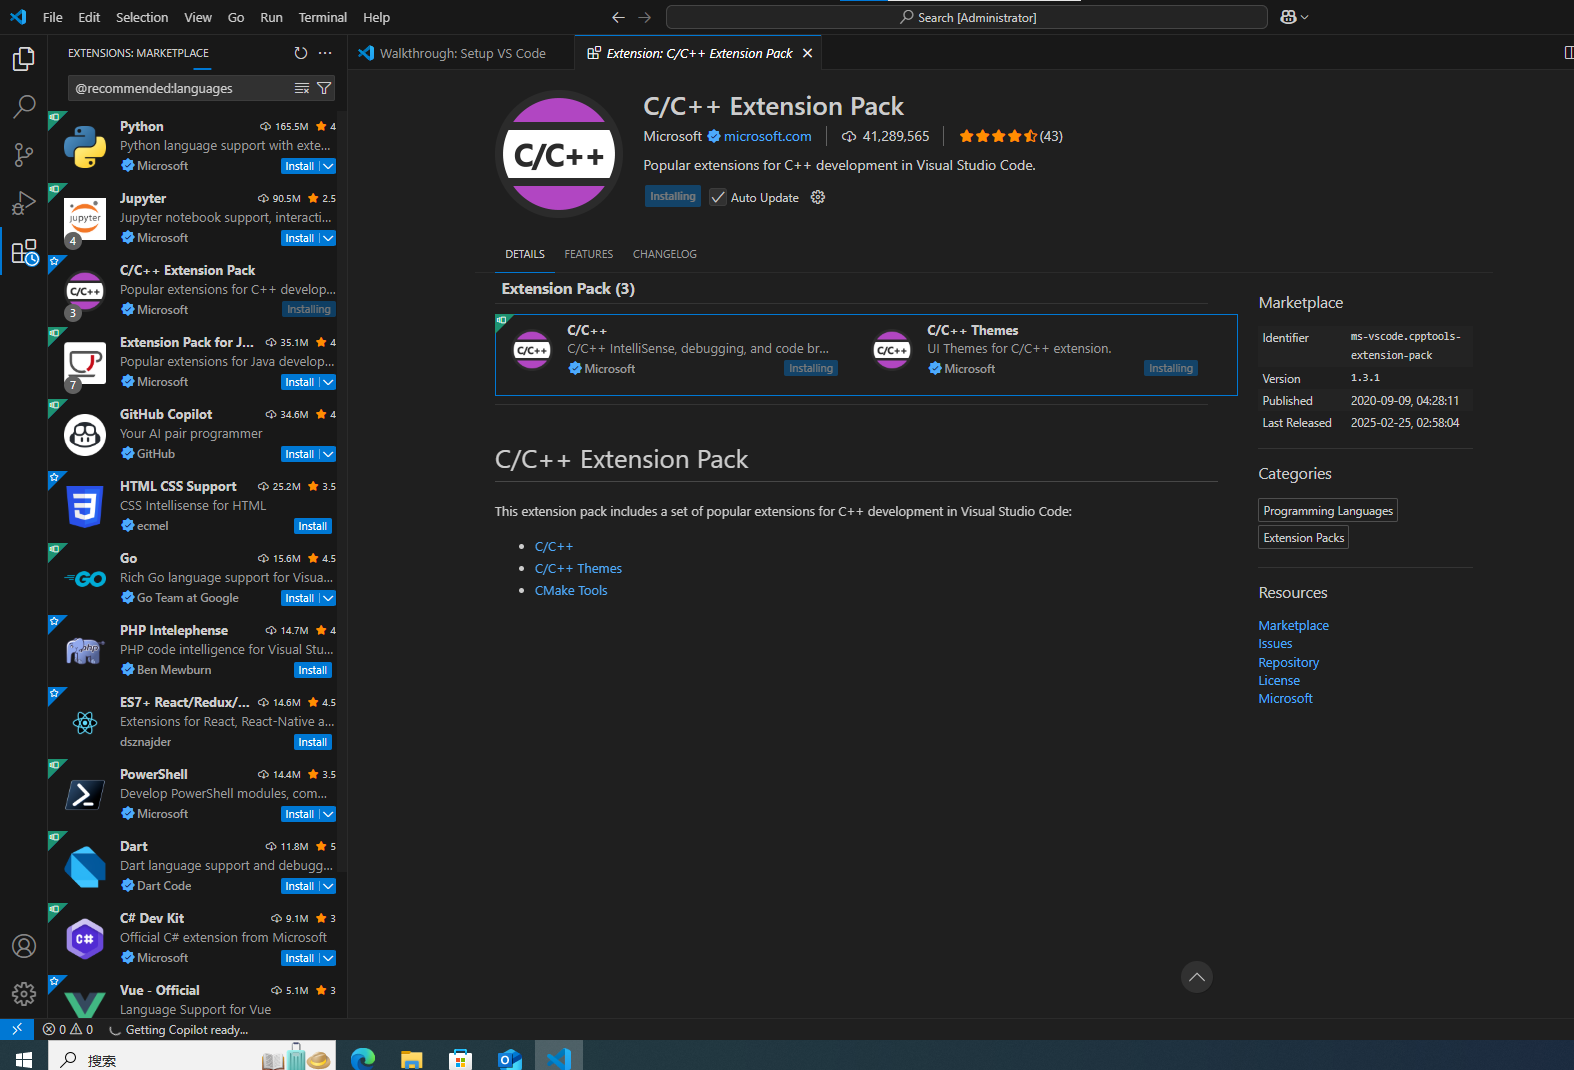Open the Repository resource link

tap(1289, 662)
